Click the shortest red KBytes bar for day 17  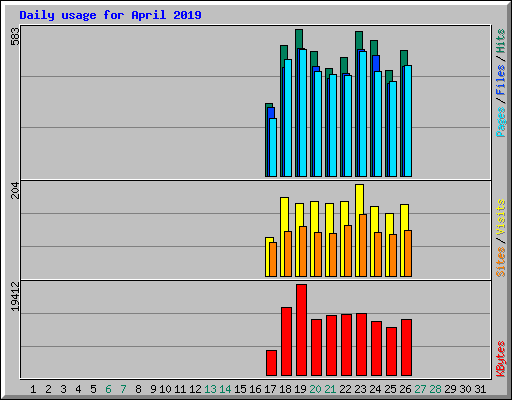271,363
